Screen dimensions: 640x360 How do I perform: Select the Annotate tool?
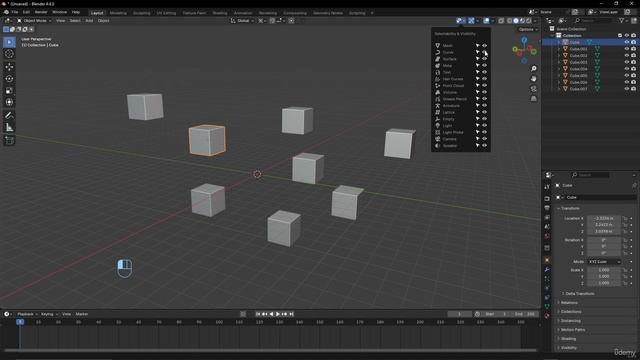[x=9, y=116]
